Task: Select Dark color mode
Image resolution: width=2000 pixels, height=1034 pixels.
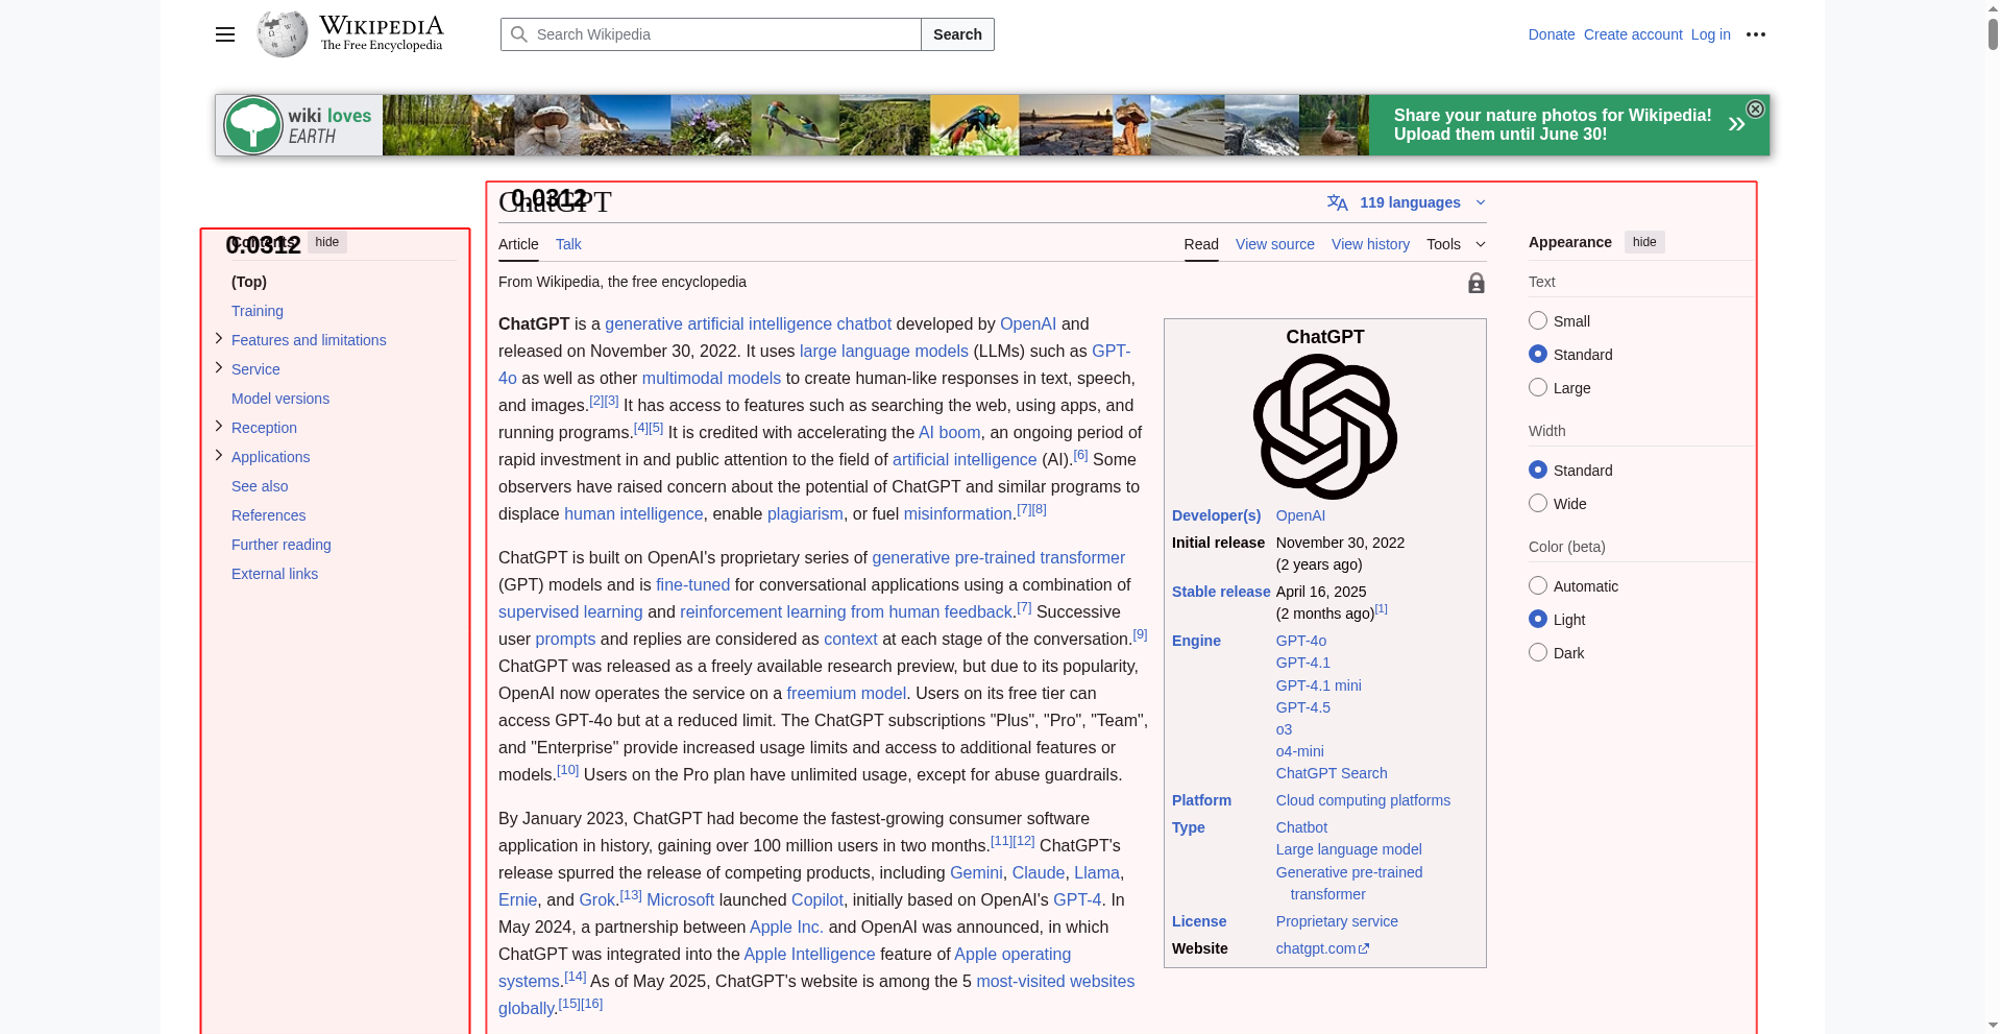Action: [x=1538, y=652]
